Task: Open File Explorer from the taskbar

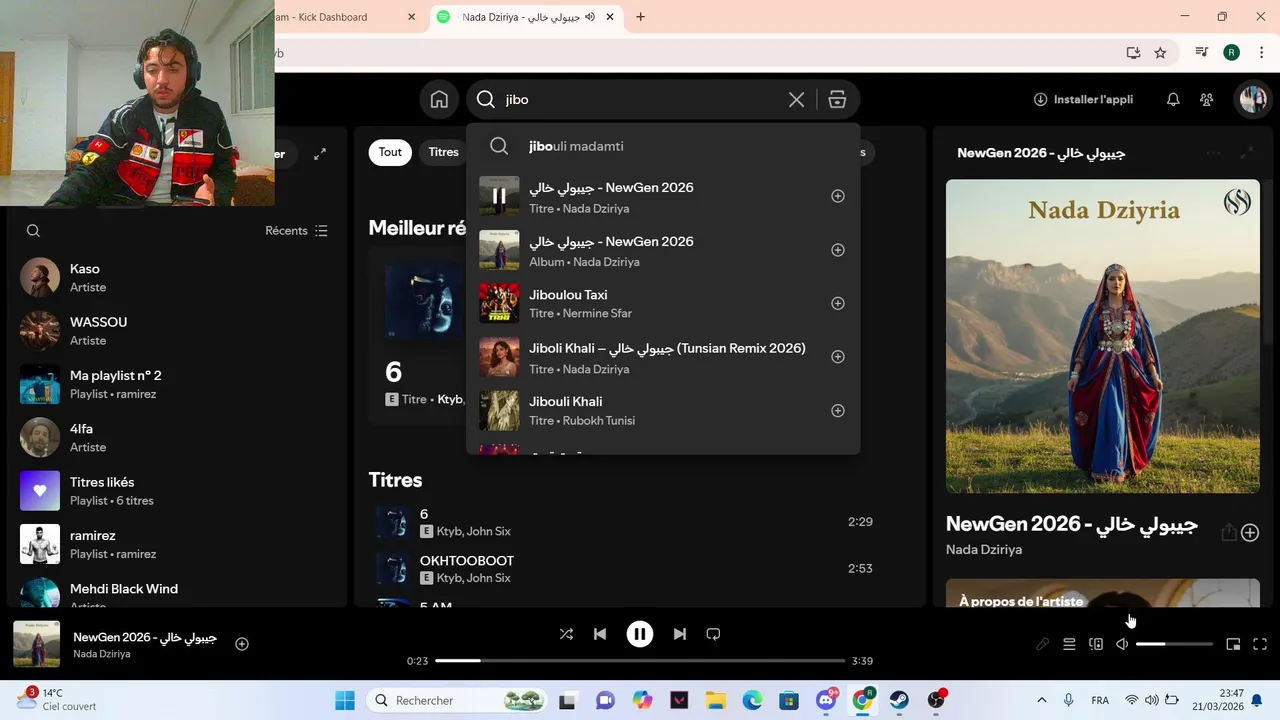Action: [x=716, y=700]
